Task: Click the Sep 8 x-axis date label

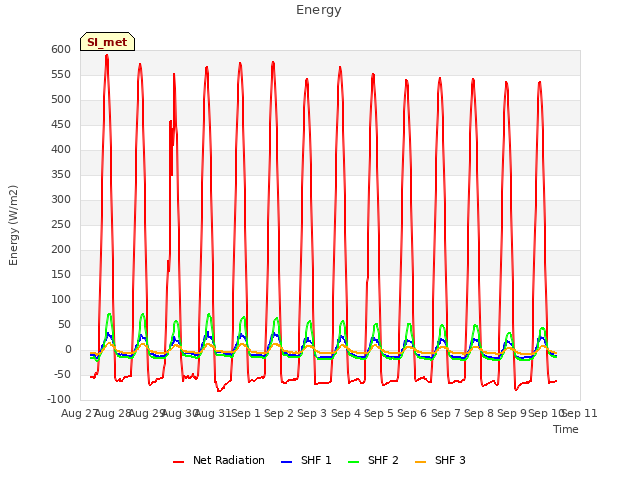Action: [479, 413]
